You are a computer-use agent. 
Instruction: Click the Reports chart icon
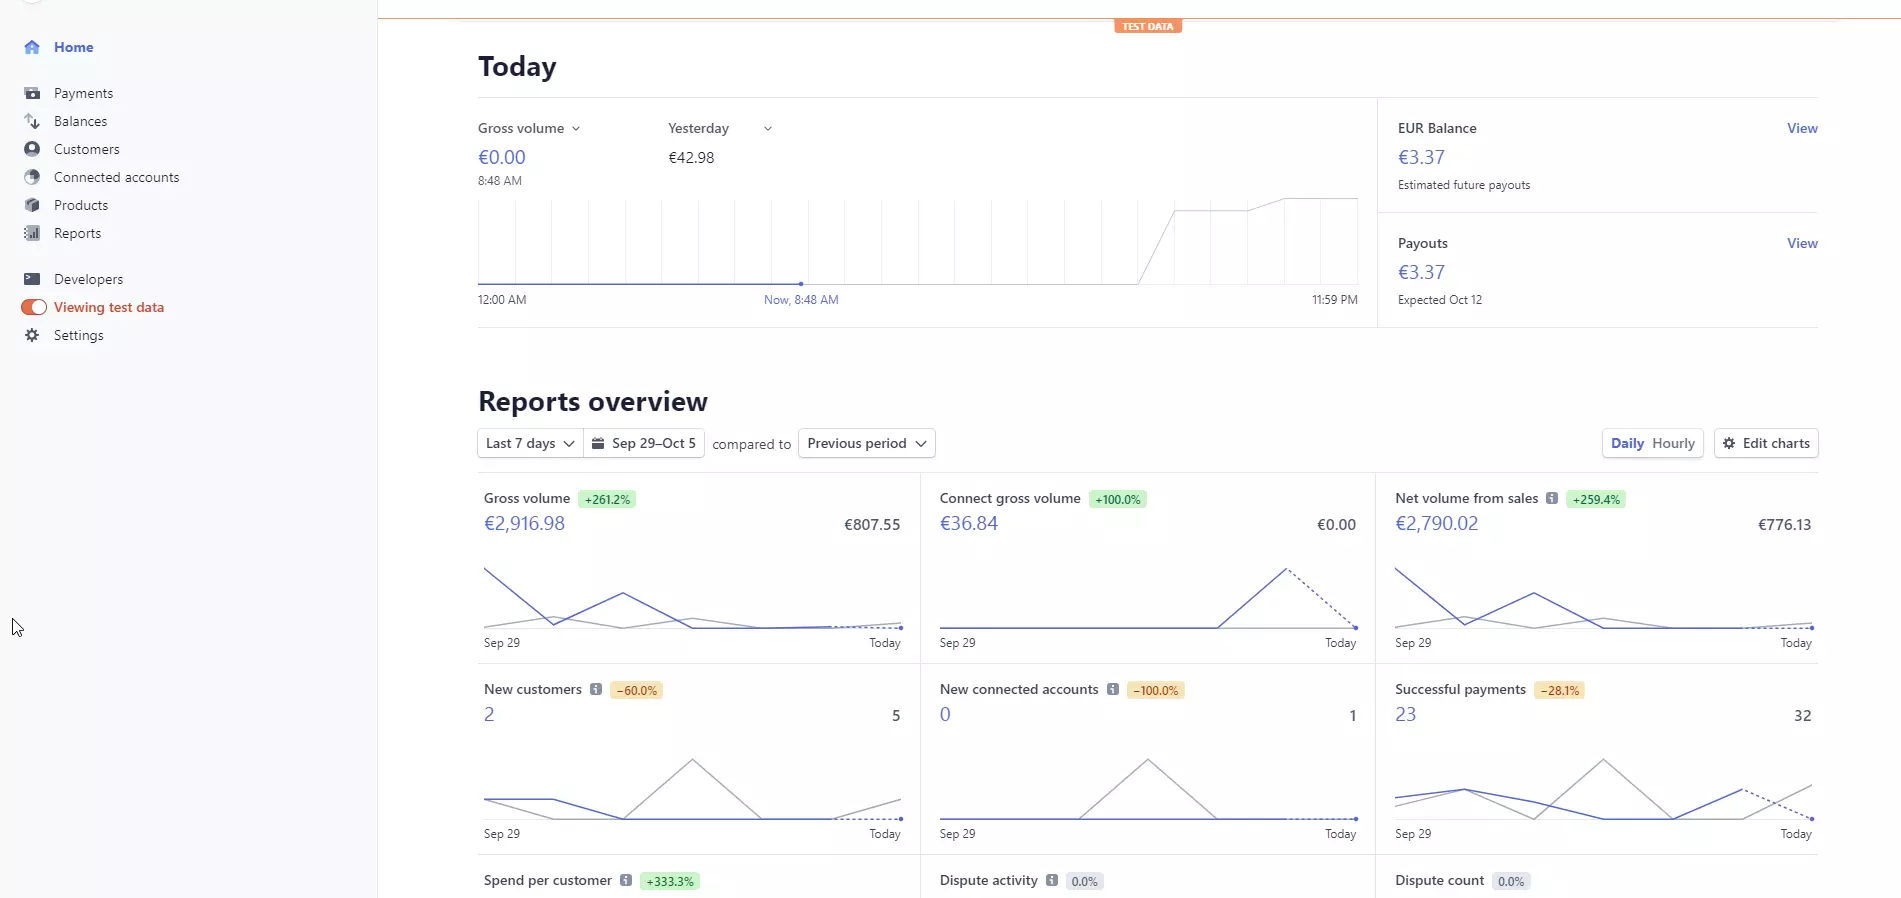(x=32, y=233)
